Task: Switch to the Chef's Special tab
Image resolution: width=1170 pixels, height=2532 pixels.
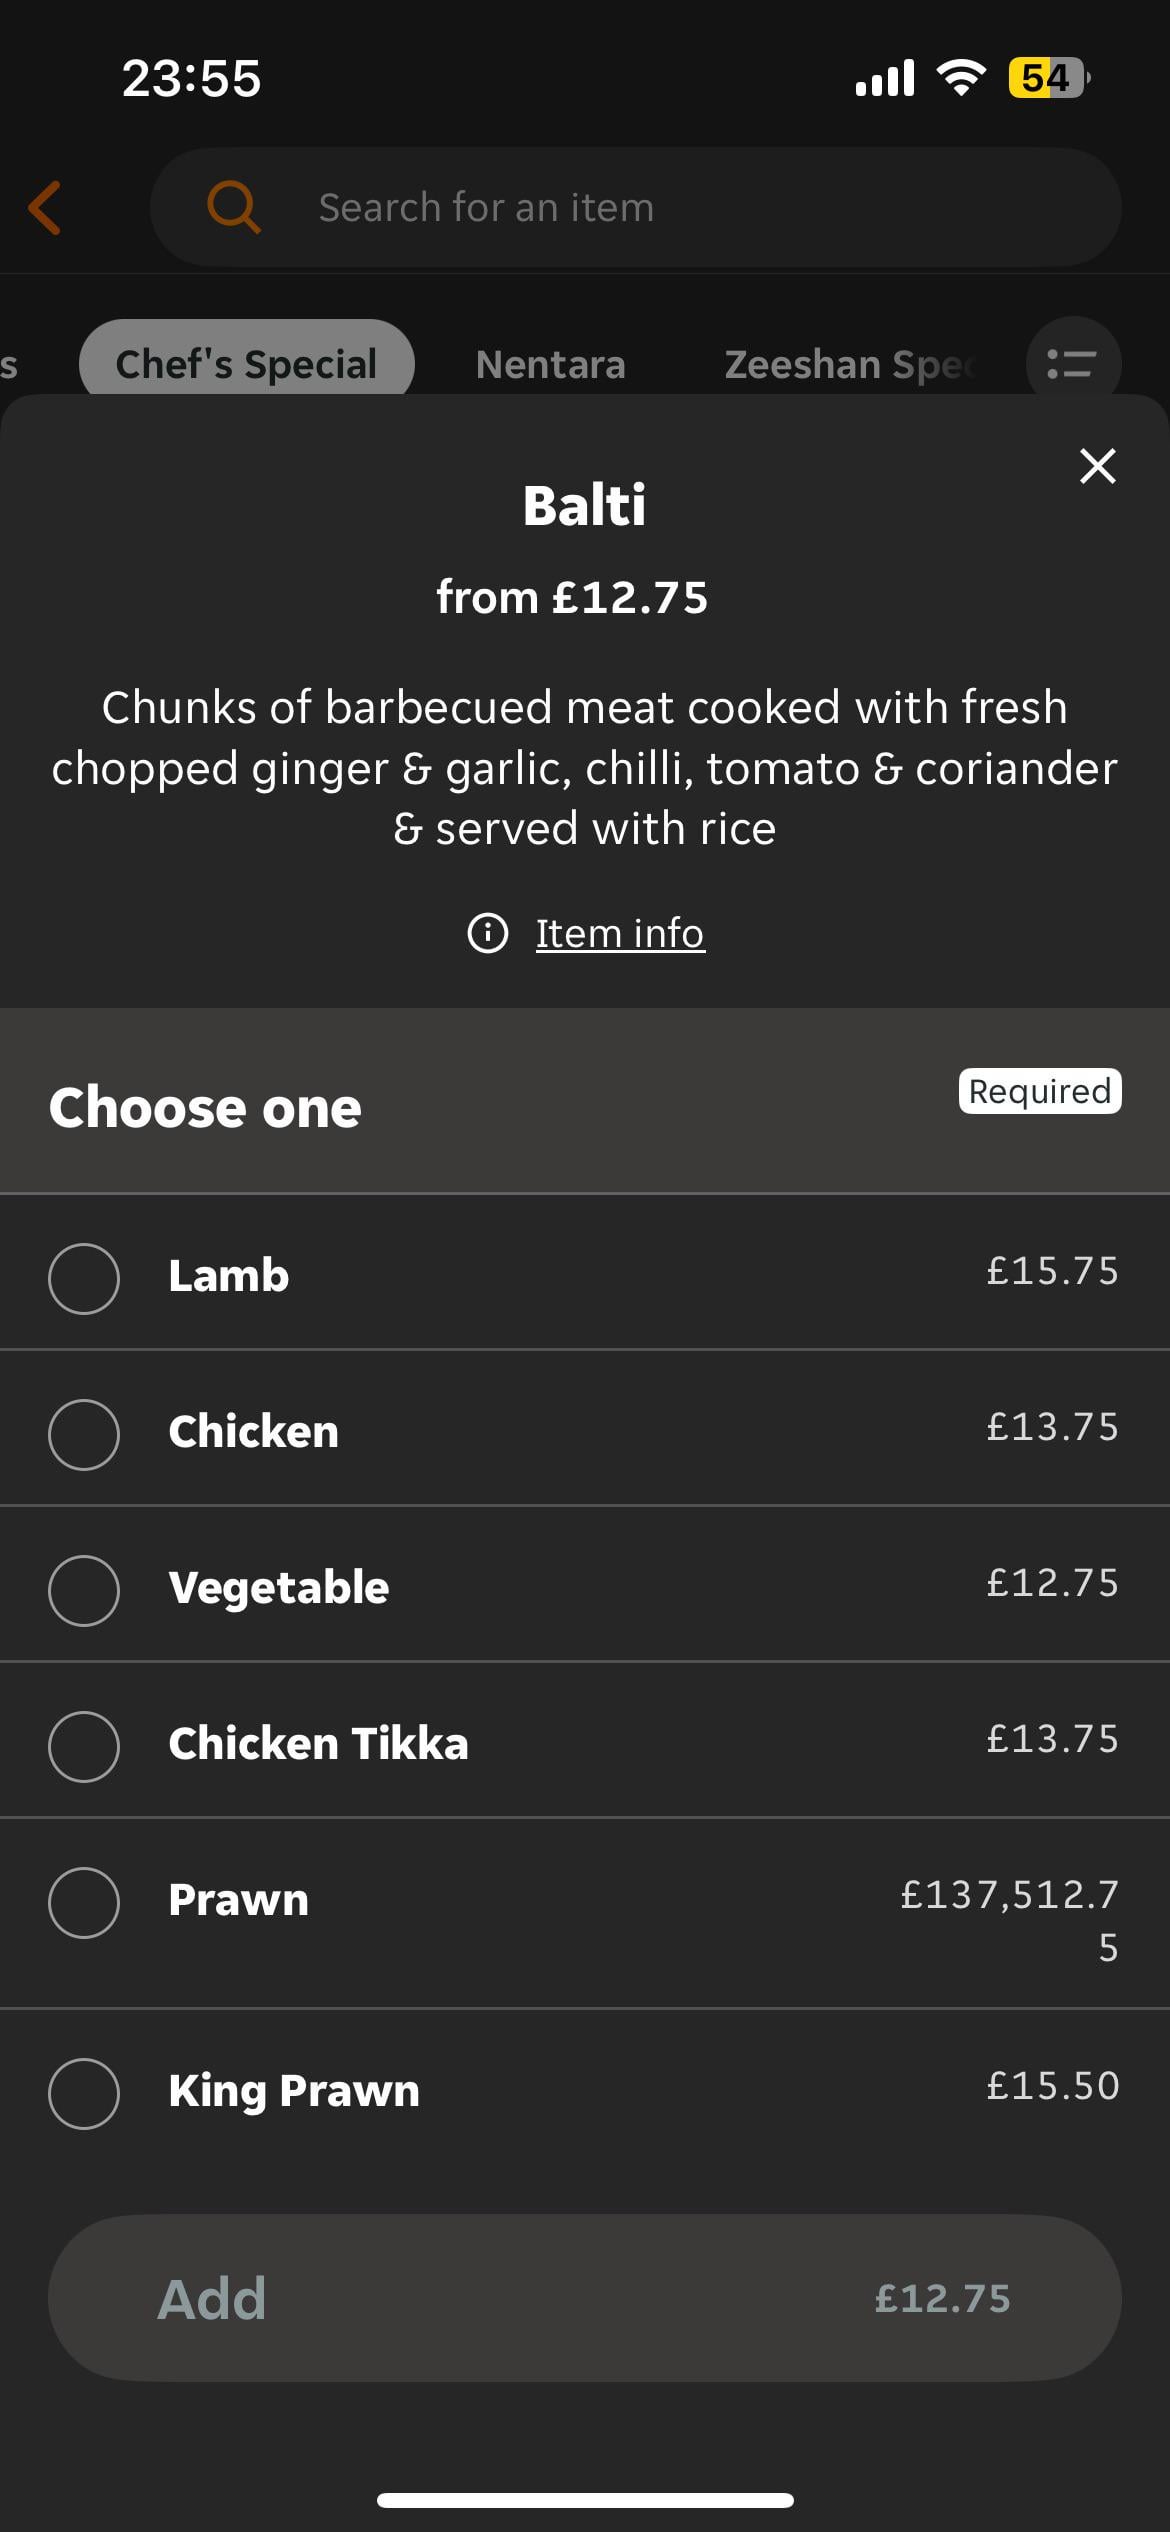Action: point(246,364)
